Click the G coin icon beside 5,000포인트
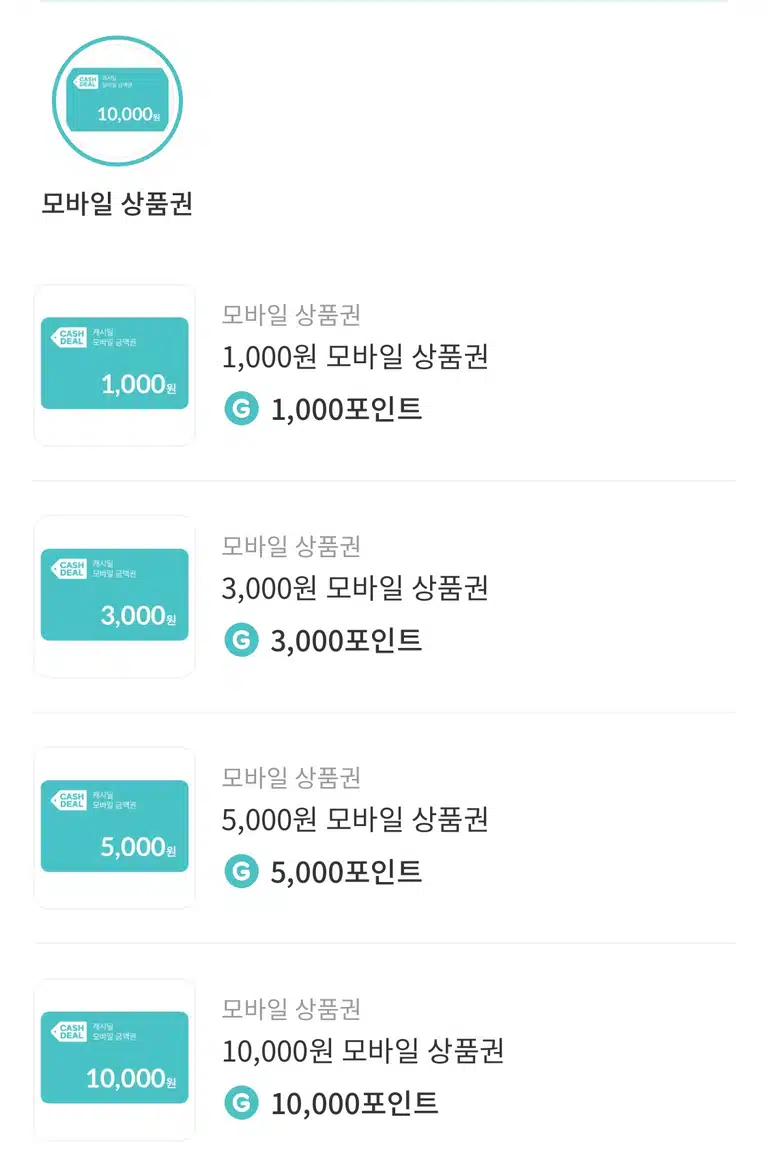The image size is (768, 1164). tap(241, 872)
